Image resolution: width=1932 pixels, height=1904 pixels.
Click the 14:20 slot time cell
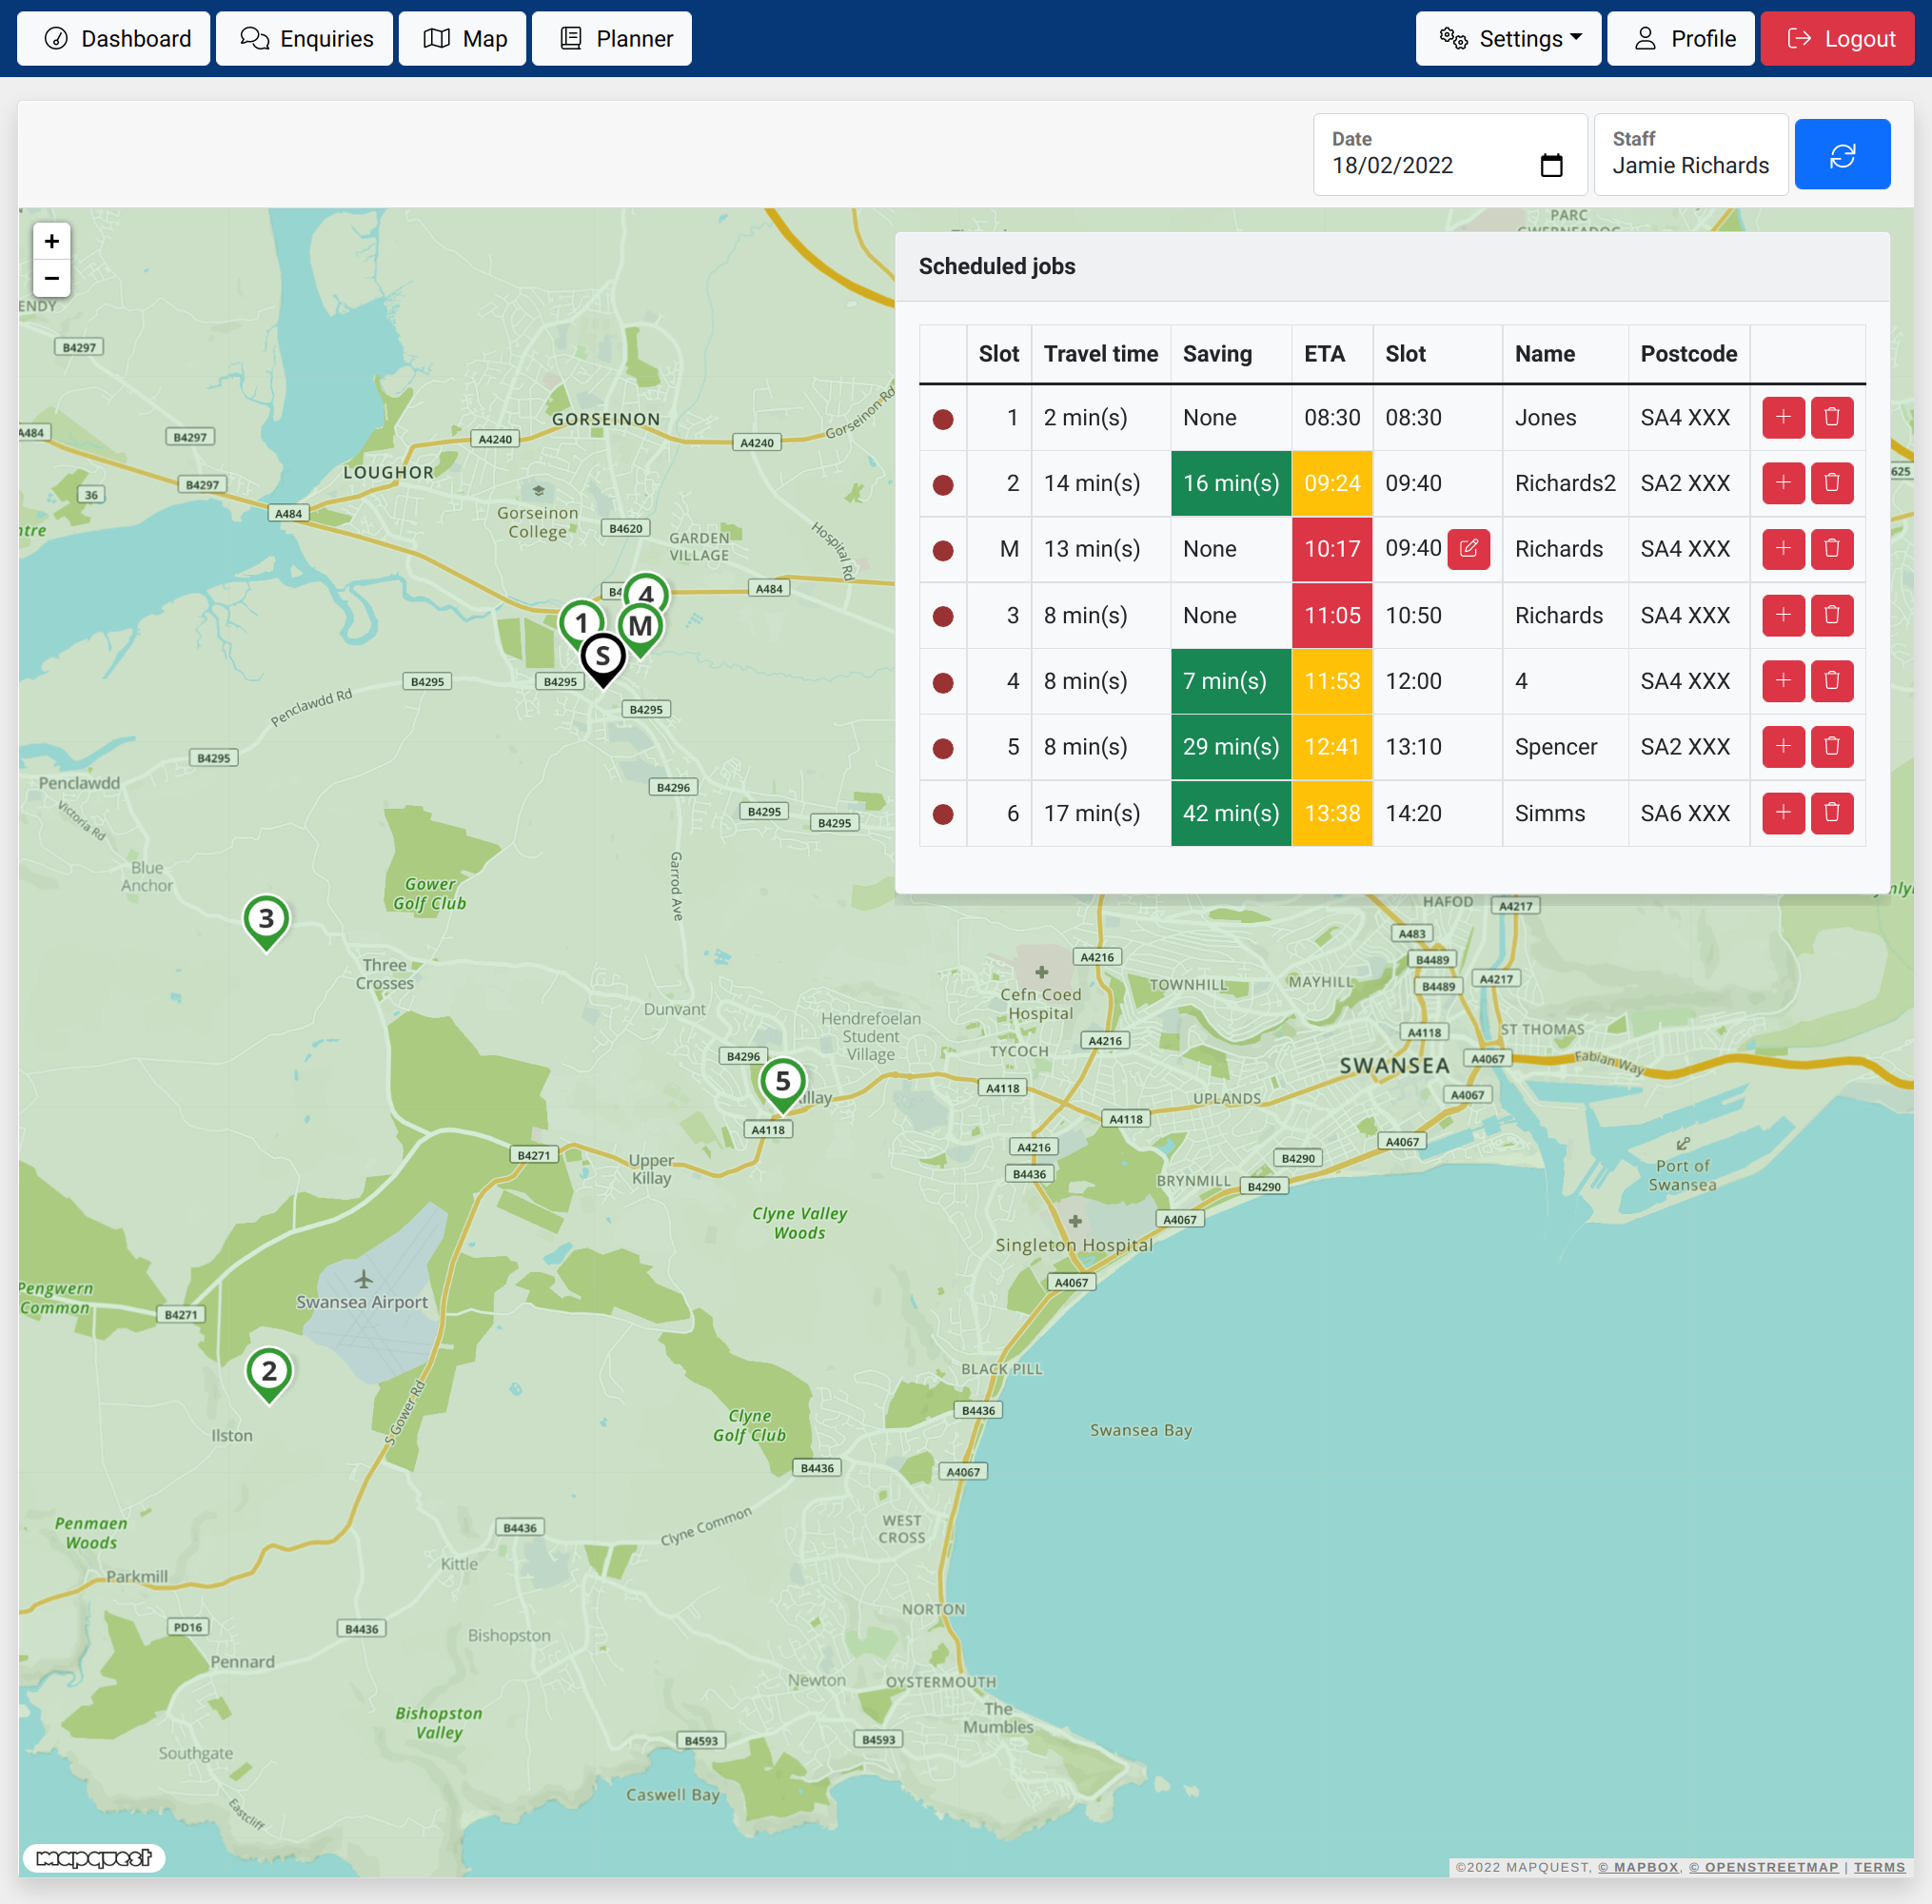(1437, 813)
